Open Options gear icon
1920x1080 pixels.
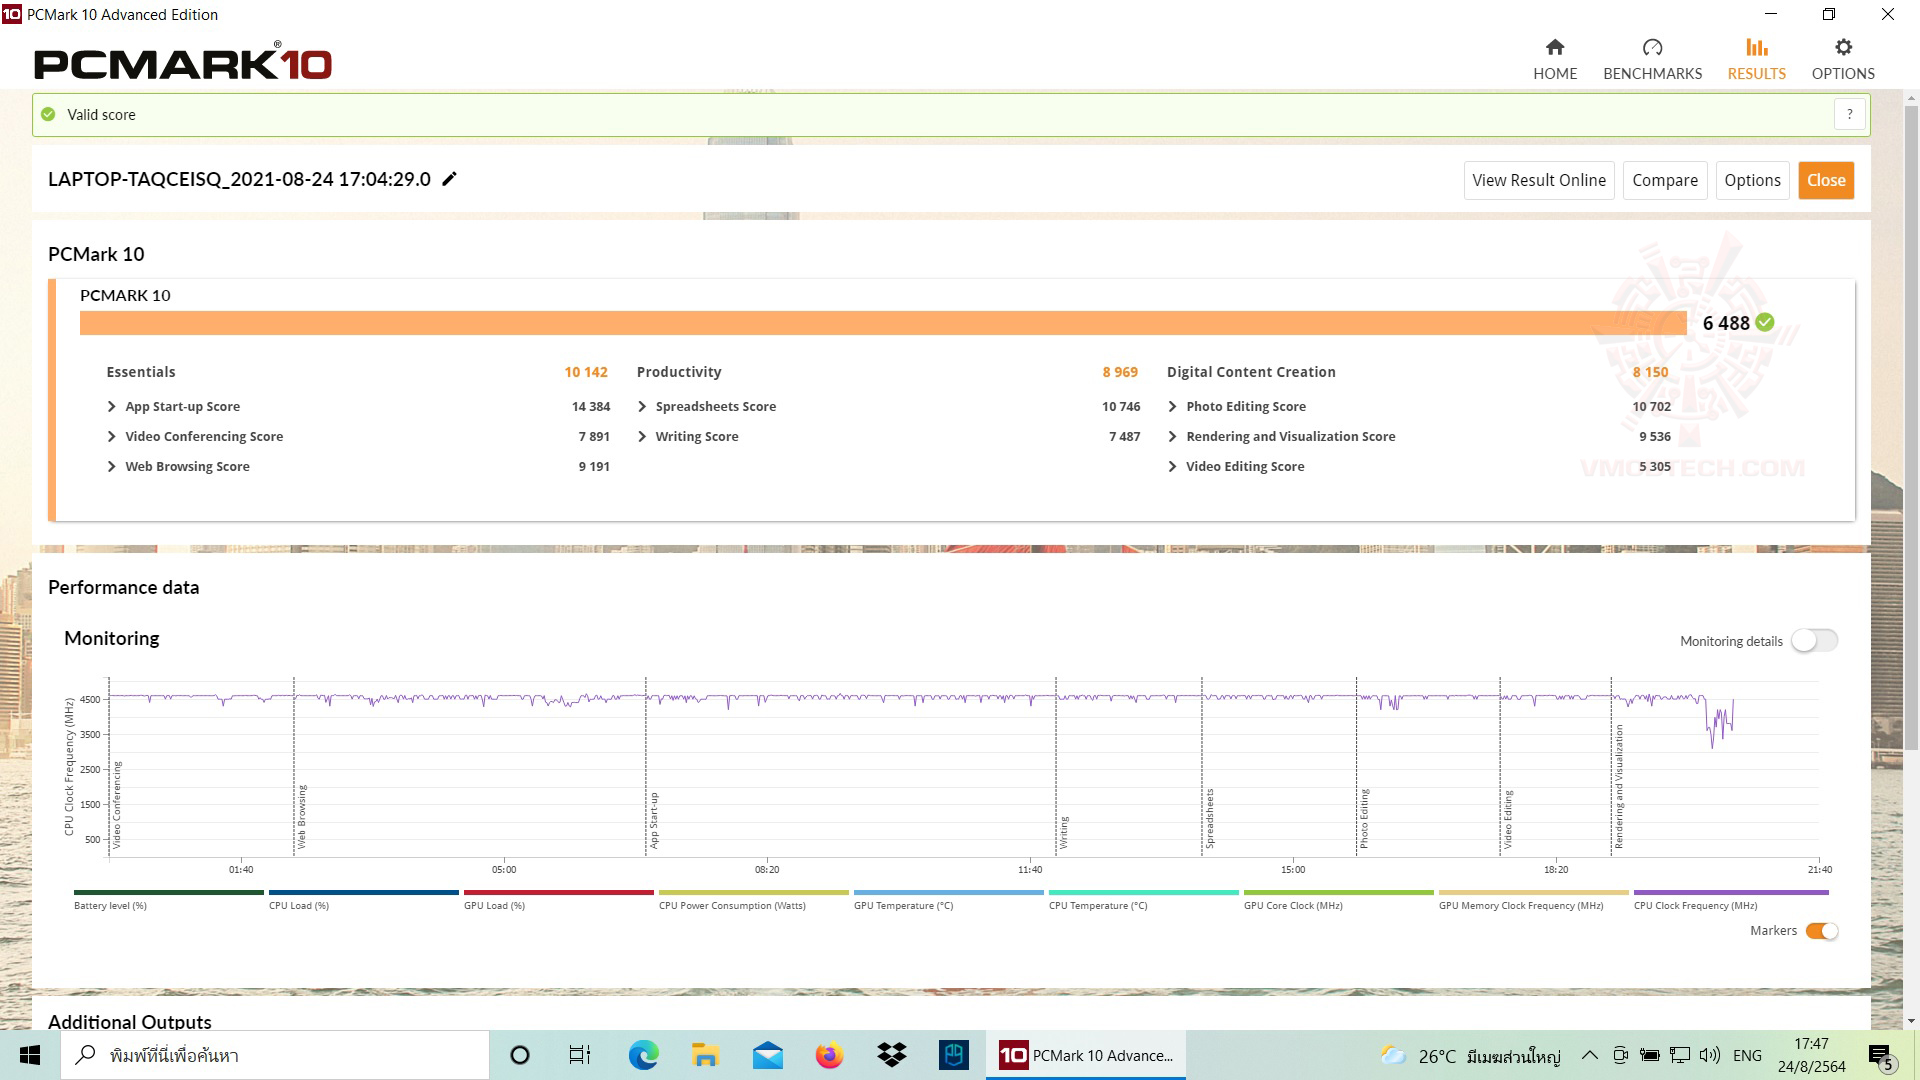(x=1842, y=47)
